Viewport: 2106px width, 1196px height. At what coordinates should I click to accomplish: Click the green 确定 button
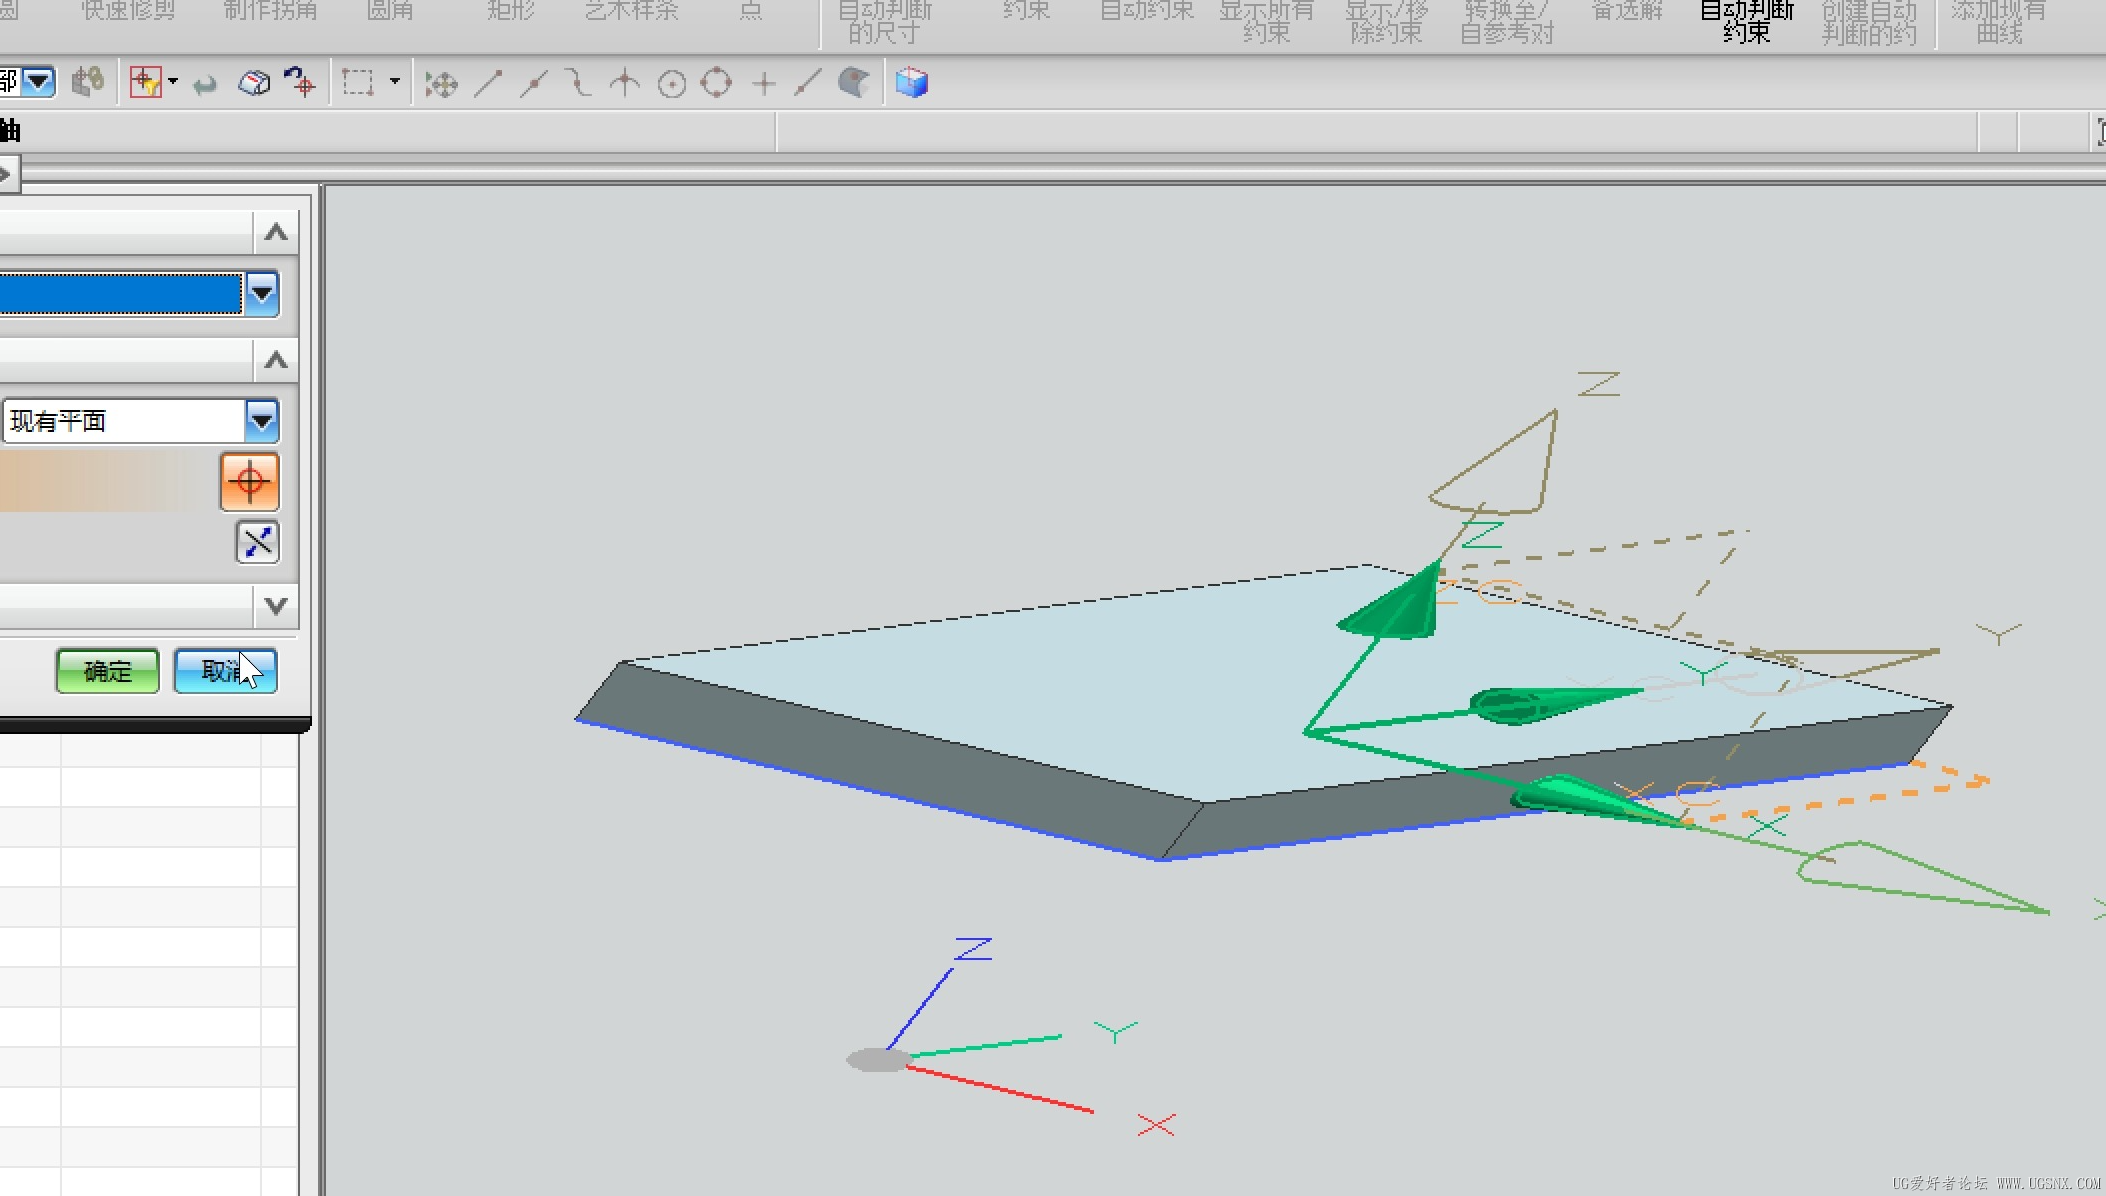pos(108,671)
